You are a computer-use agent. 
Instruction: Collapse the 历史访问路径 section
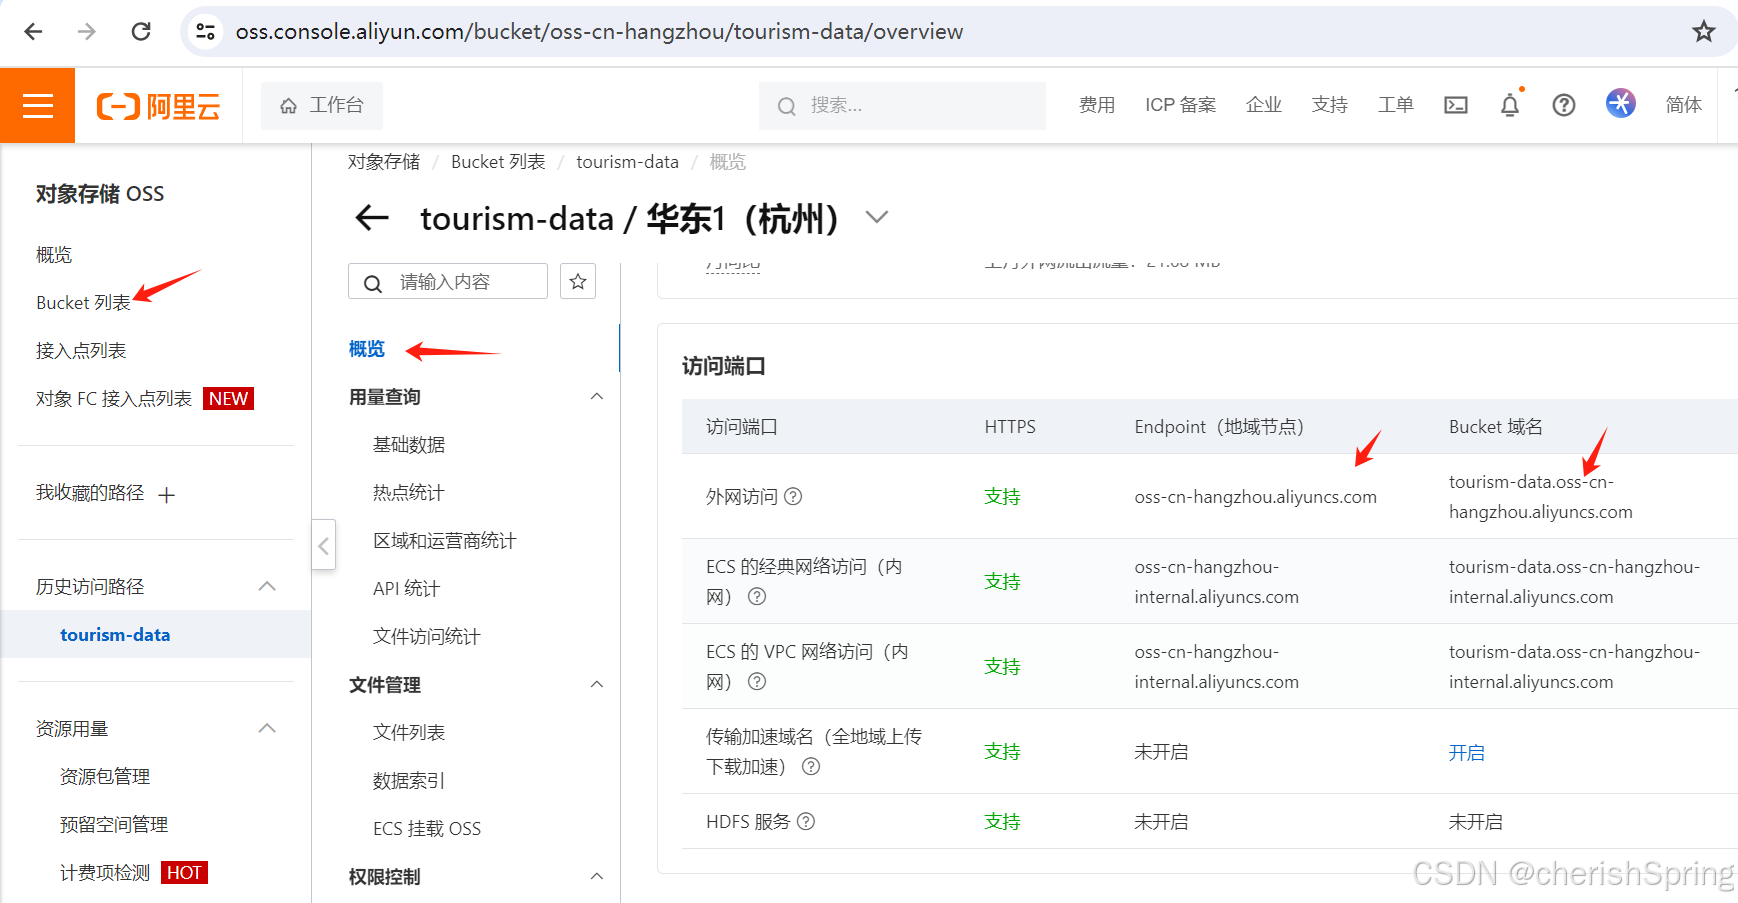(267, 586)
